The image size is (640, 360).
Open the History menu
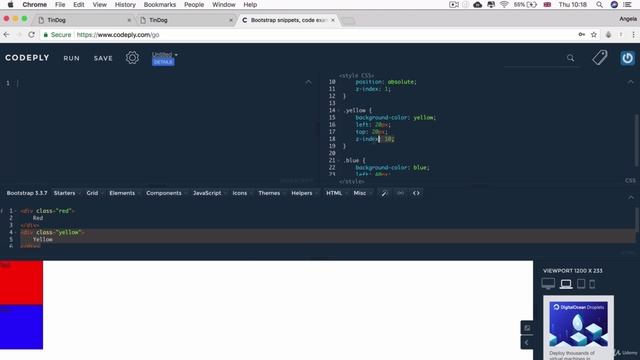pyautogui.click(x=125, y=4)
